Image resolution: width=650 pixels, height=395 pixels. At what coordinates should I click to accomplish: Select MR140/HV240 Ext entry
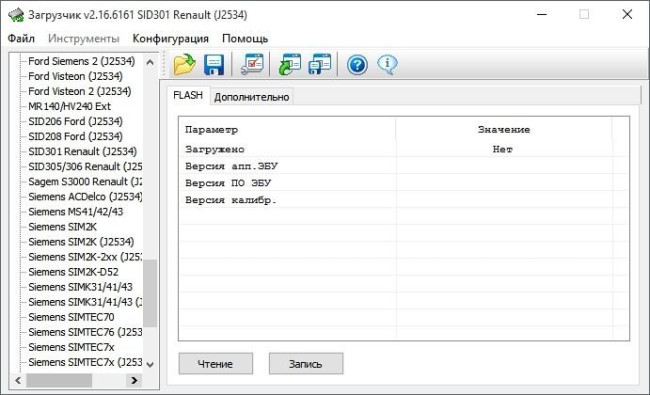coord(69,107)
